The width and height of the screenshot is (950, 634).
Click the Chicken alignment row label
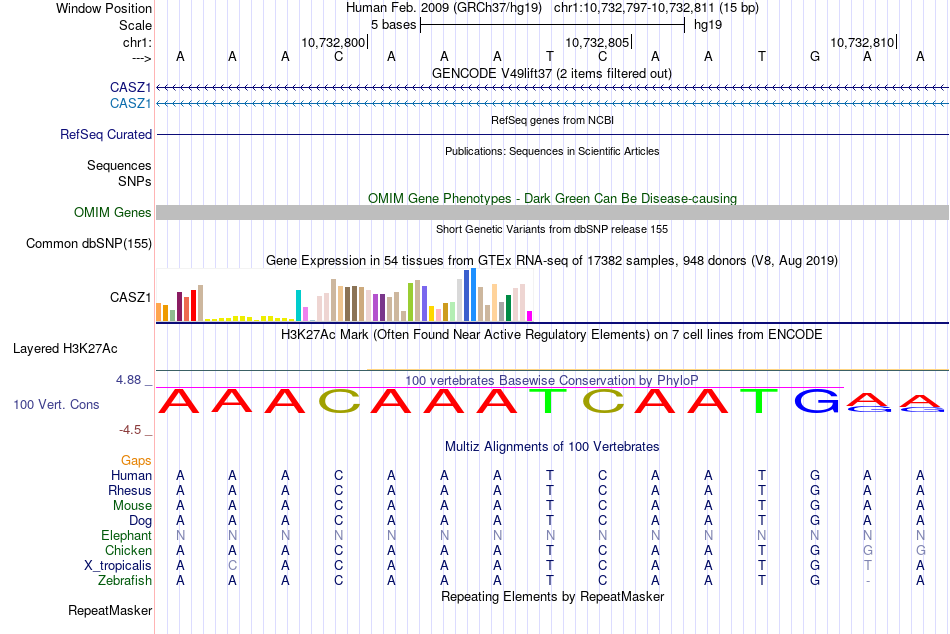[x=128, y=550]
